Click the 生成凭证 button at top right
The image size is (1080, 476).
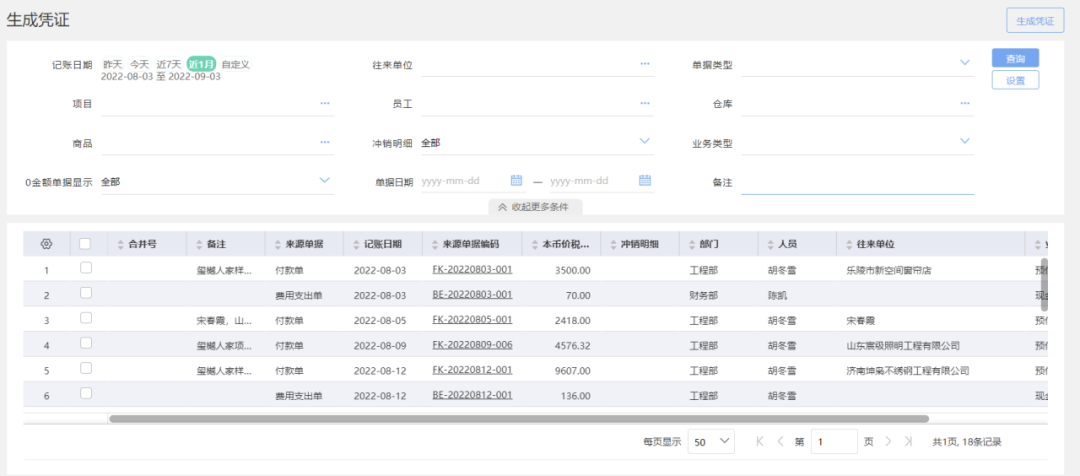point(1035,21)
